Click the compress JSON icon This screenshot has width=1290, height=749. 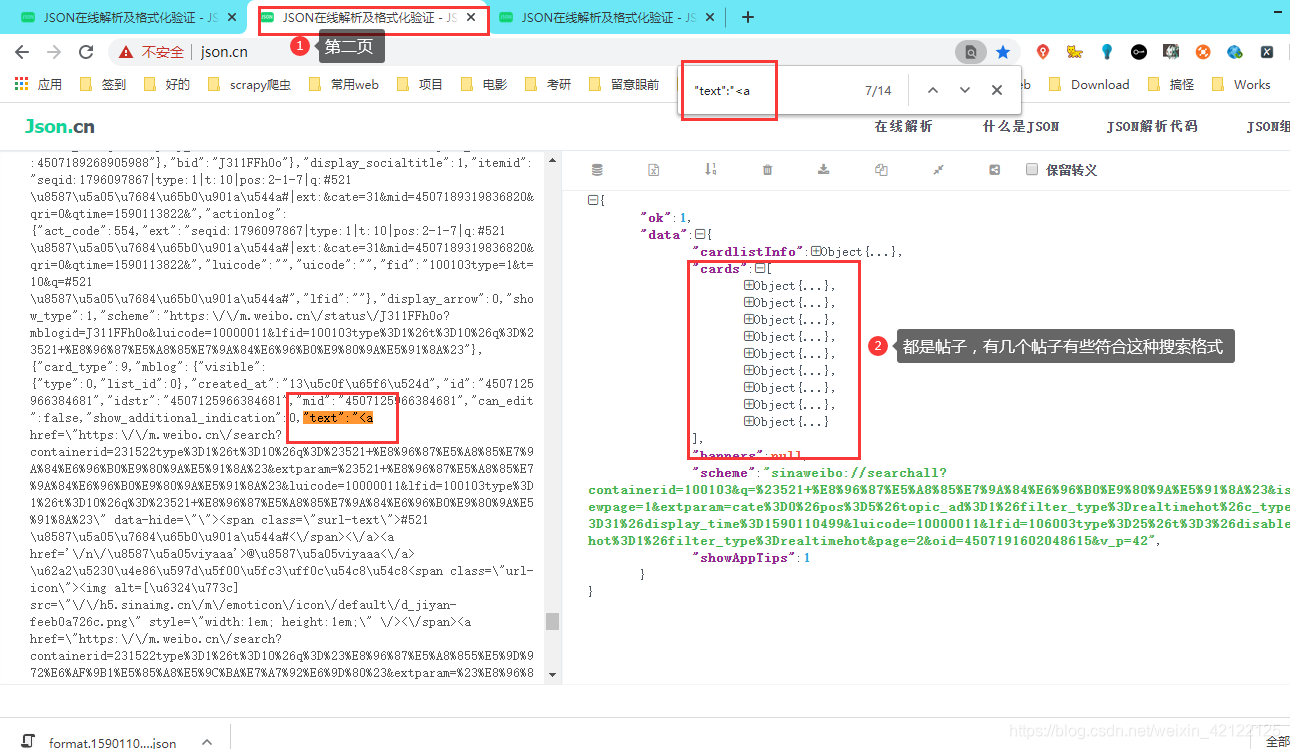click(x=938, y=170)
